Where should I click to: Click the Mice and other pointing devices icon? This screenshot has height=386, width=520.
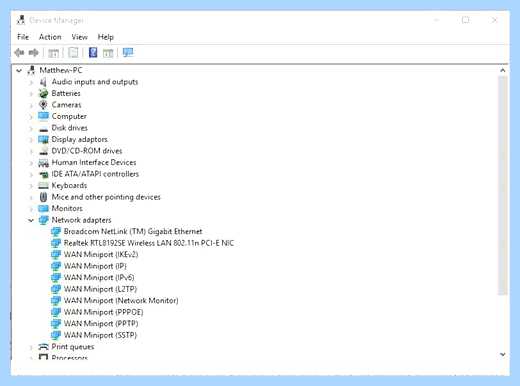pos(43,197)
